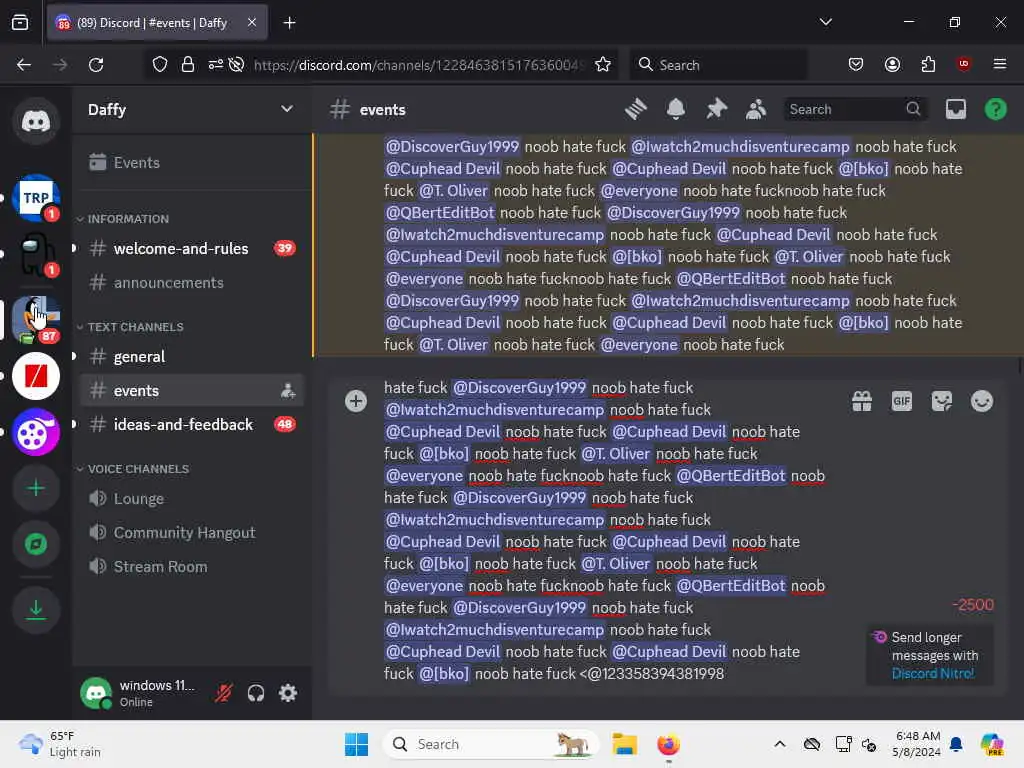
Task: Open the TRP server icon
Action: pos(36,197)
